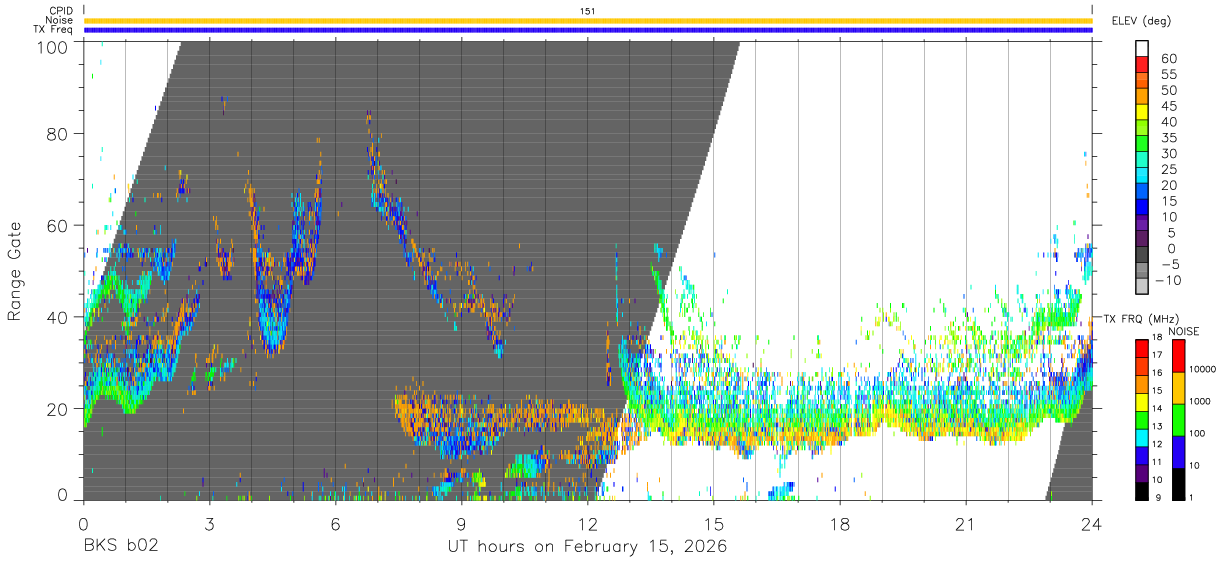Screen dimensions: 1228x567
Task: Click the x-axis tick label 6
Action: point(336,523)
